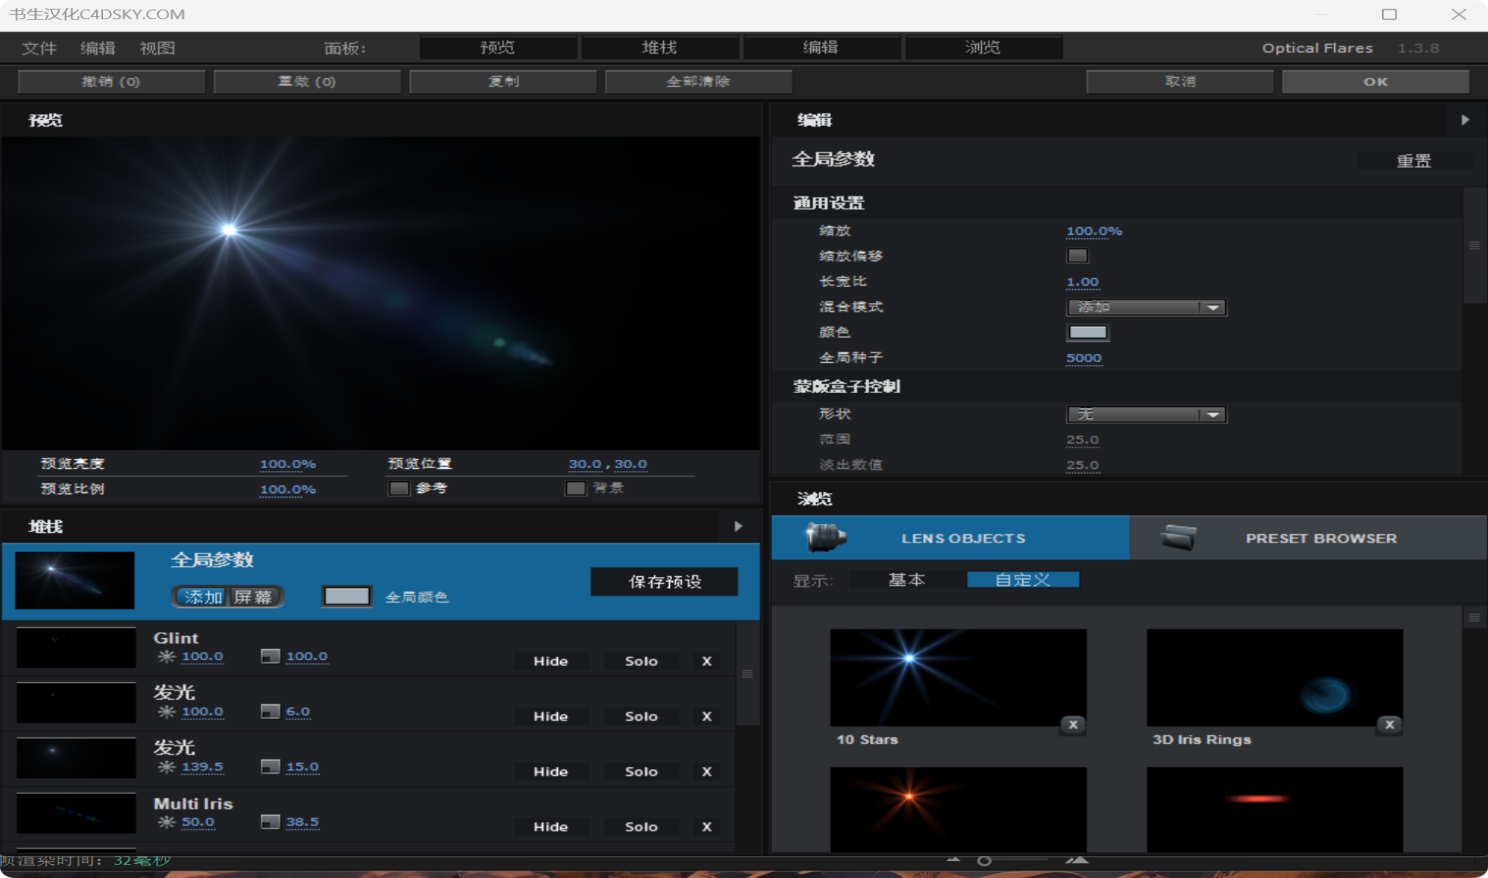
Task: Open the 全局颜色 swatch in stack
Action: tap(347, 597)
